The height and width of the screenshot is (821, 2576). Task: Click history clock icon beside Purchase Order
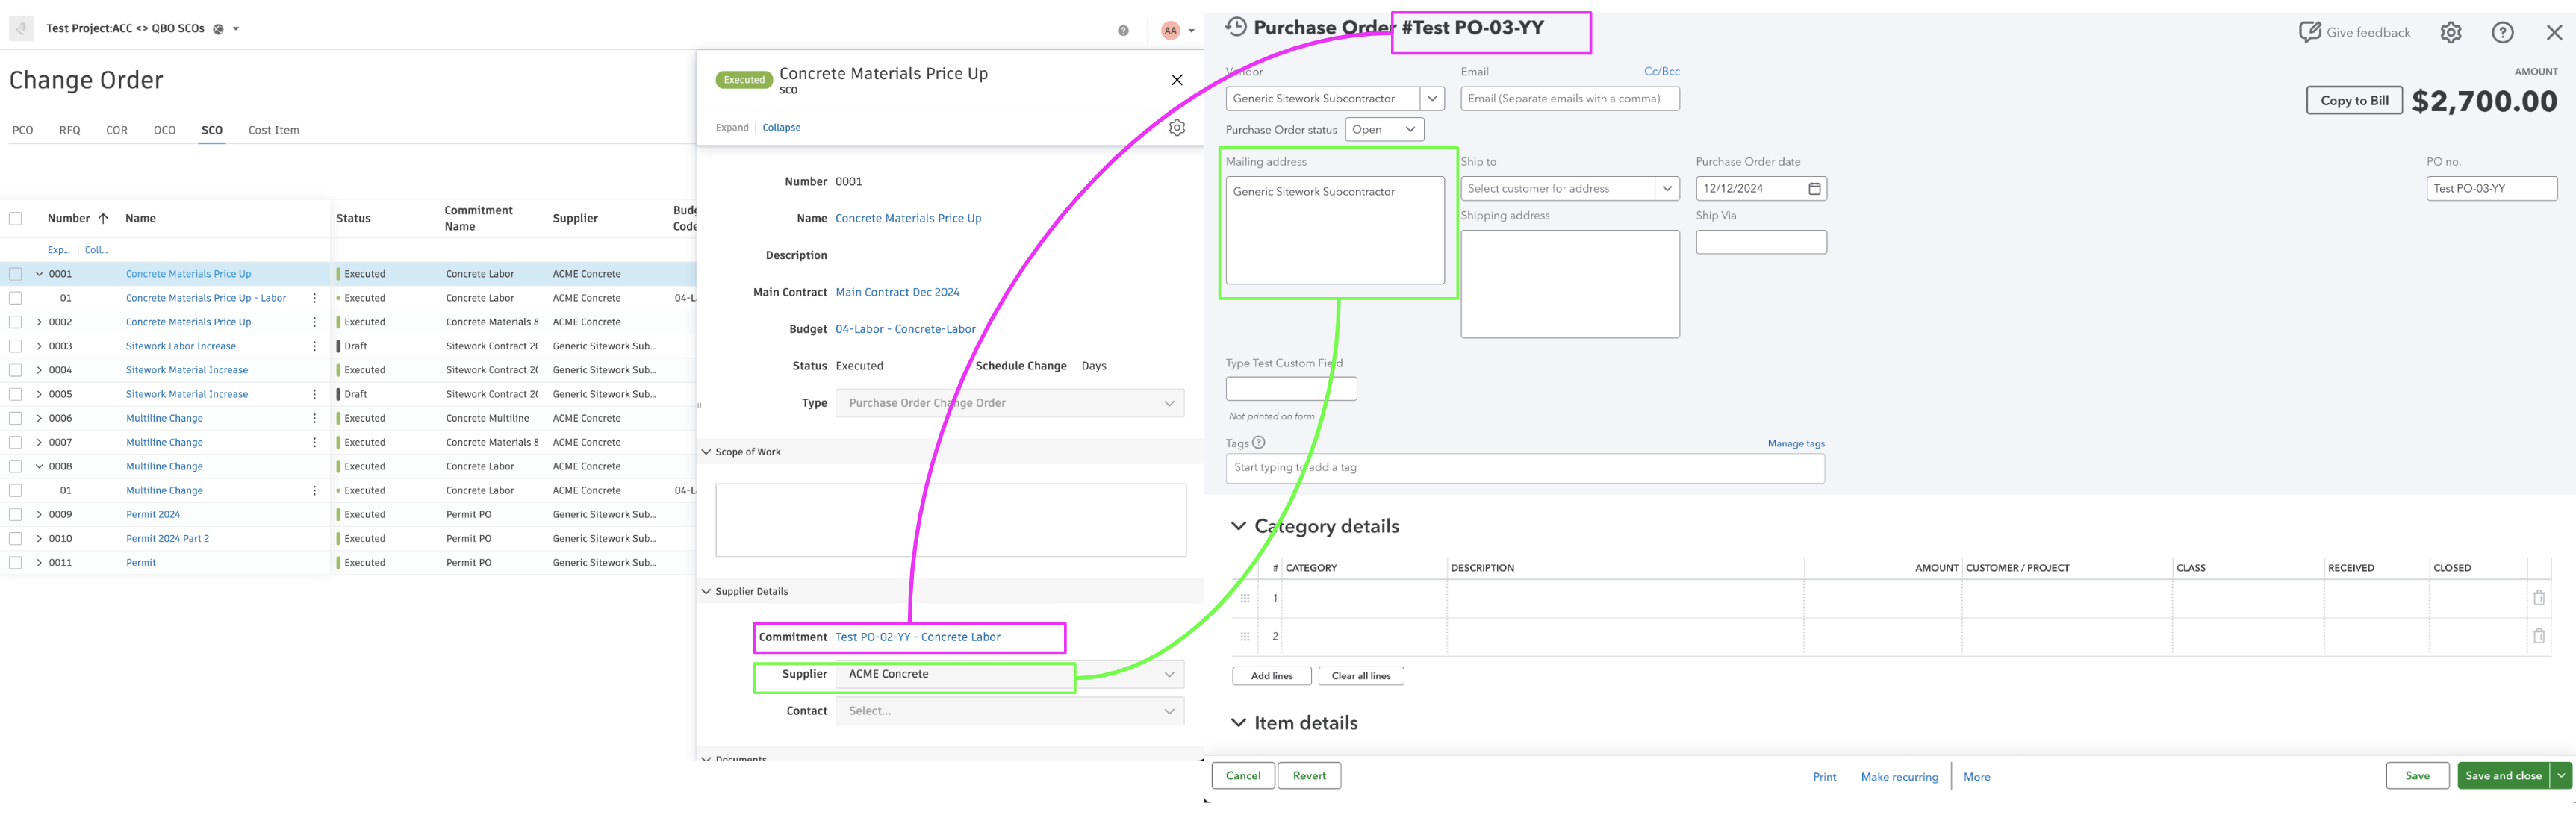[x=1236, y=27]
